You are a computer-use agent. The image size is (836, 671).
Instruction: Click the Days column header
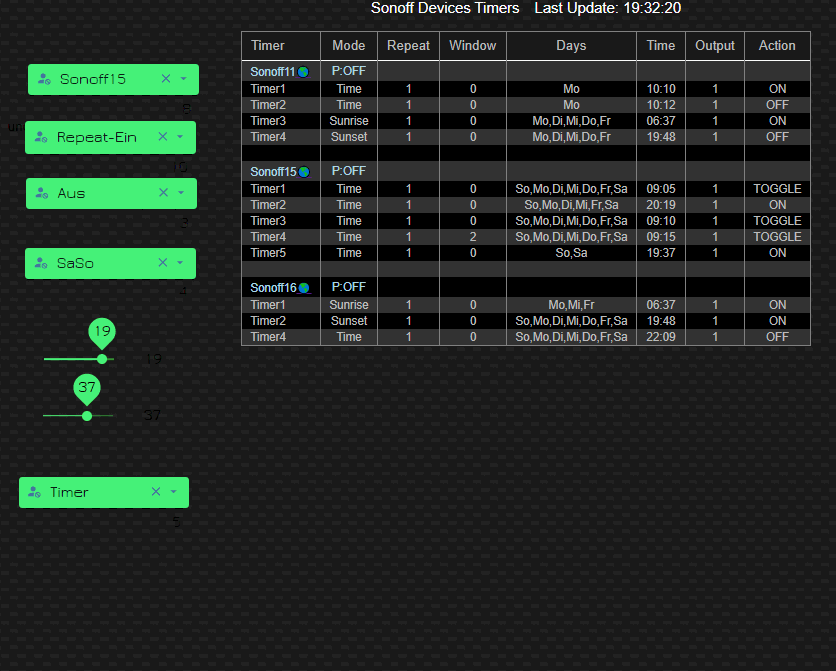click(x=571, y=46)
